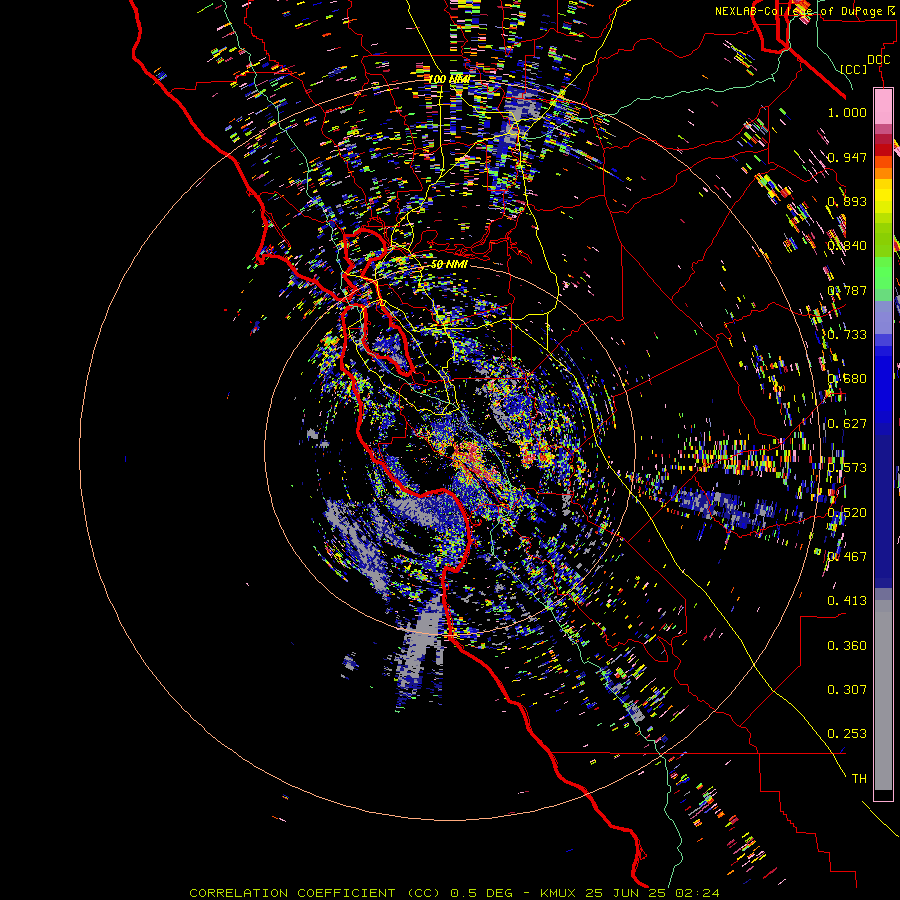Click the DCC label above the color scale

(x=879, y=60)
